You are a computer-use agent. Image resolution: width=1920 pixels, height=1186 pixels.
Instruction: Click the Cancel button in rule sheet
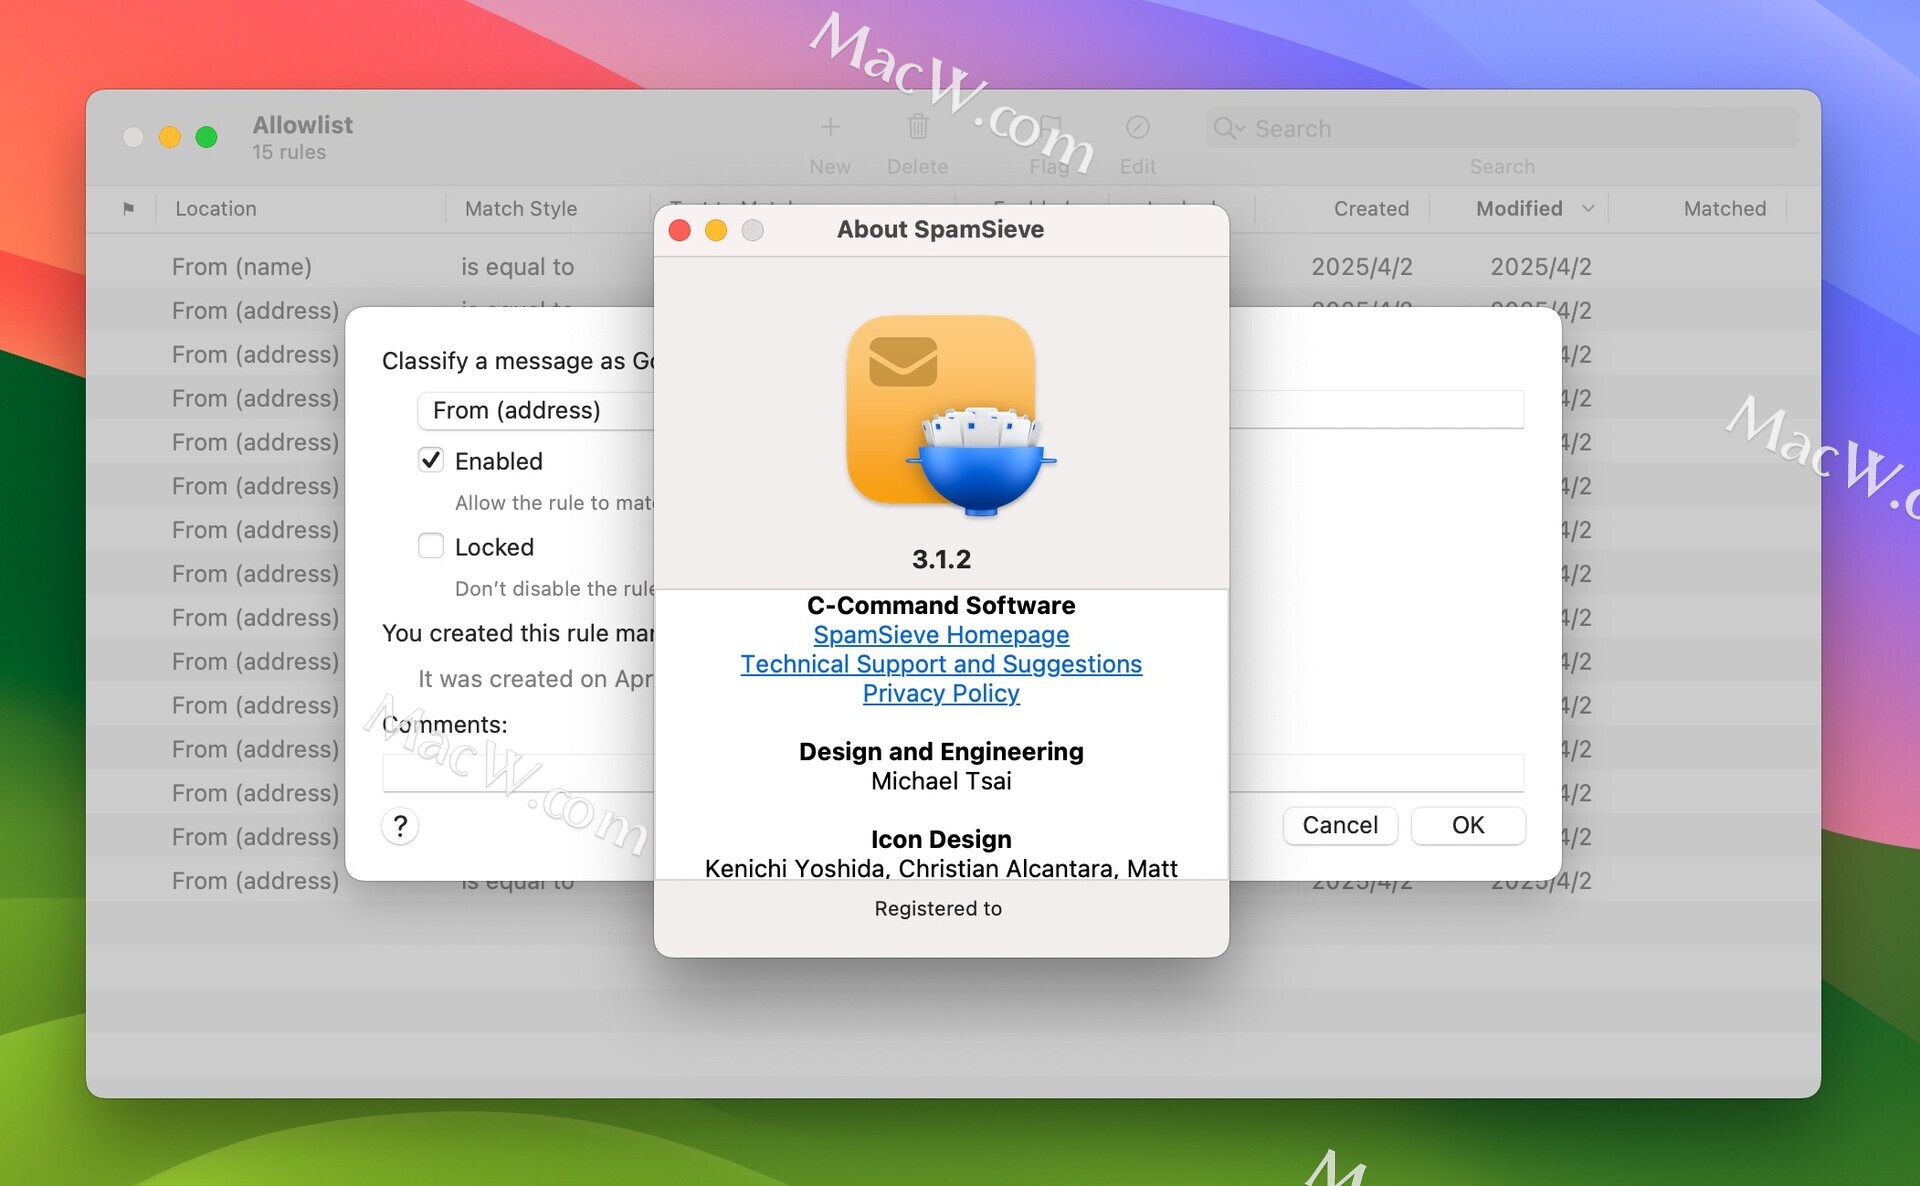tap(1340, 825)
